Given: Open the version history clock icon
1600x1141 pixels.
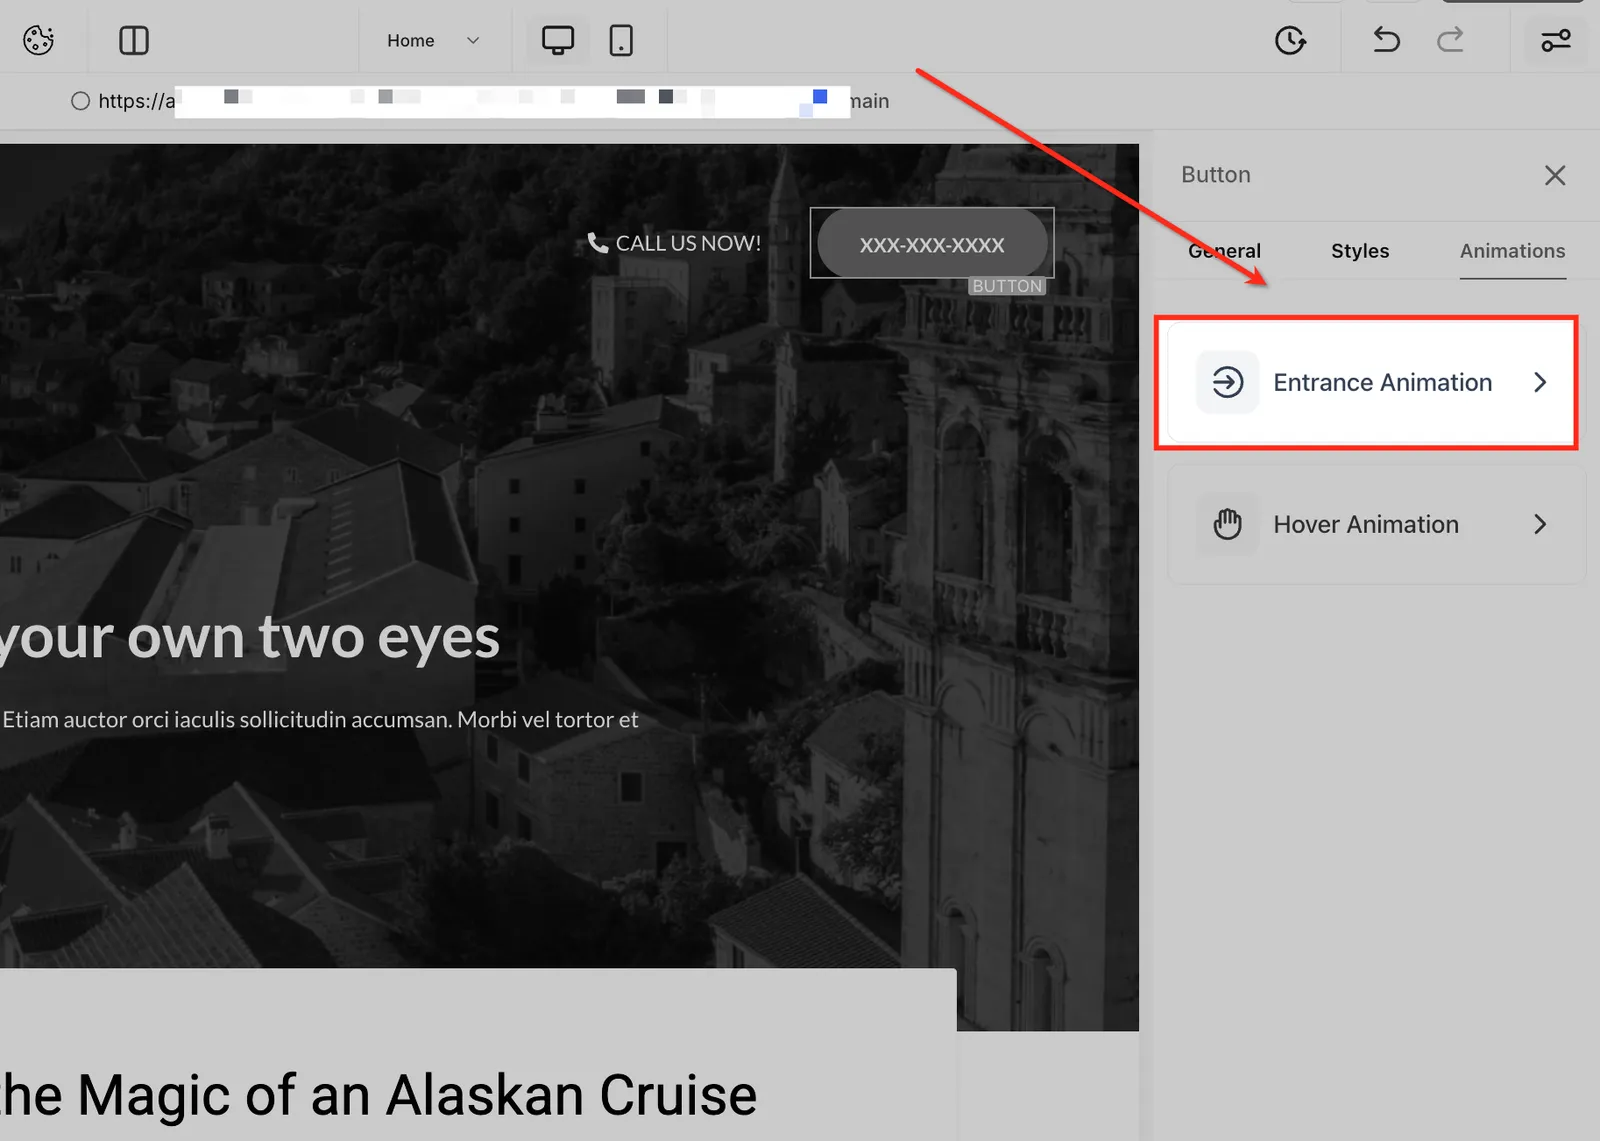Looking at the screenshot, I should (x=1290, y=40).
